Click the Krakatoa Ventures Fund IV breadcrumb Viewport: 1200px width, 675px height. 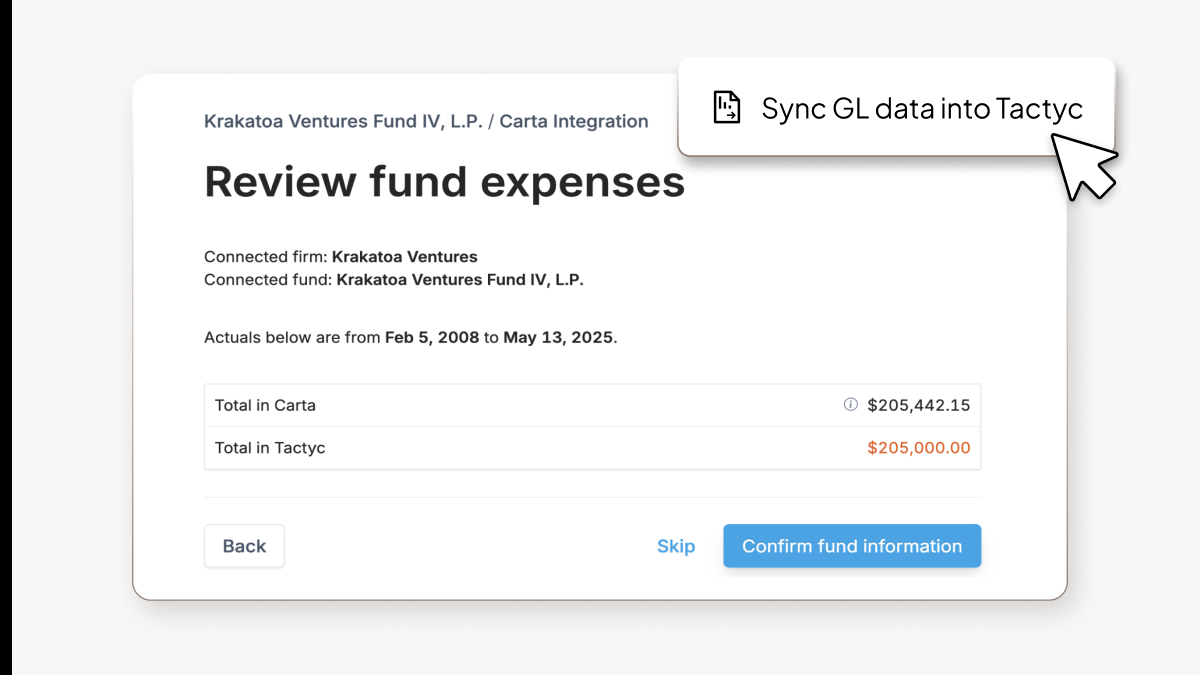point(343,122)
